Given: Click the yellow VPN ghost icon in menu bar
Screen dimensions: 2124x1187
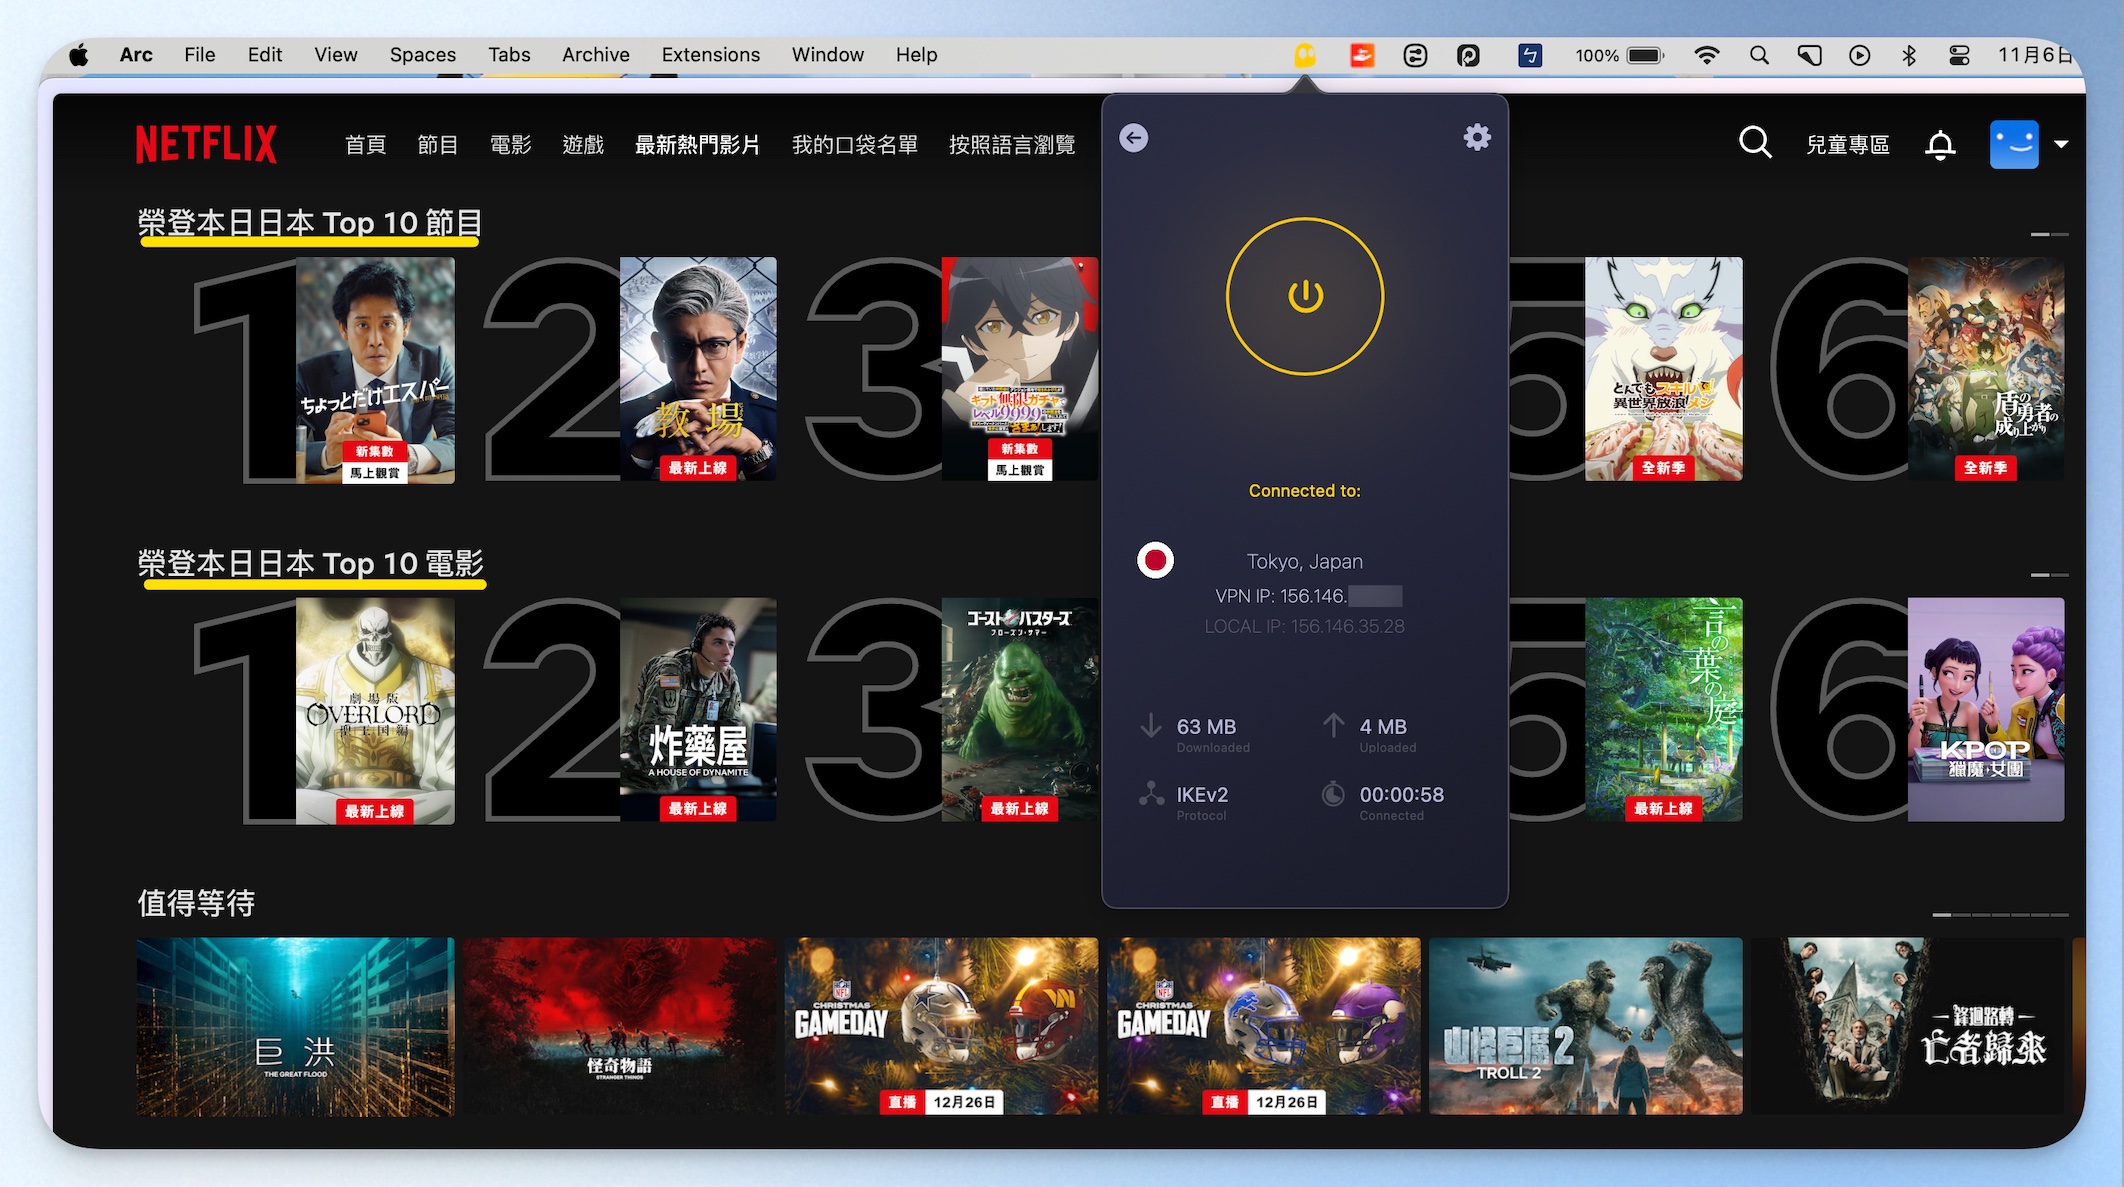Looking at the screenshot, I should click(1305, 55).
